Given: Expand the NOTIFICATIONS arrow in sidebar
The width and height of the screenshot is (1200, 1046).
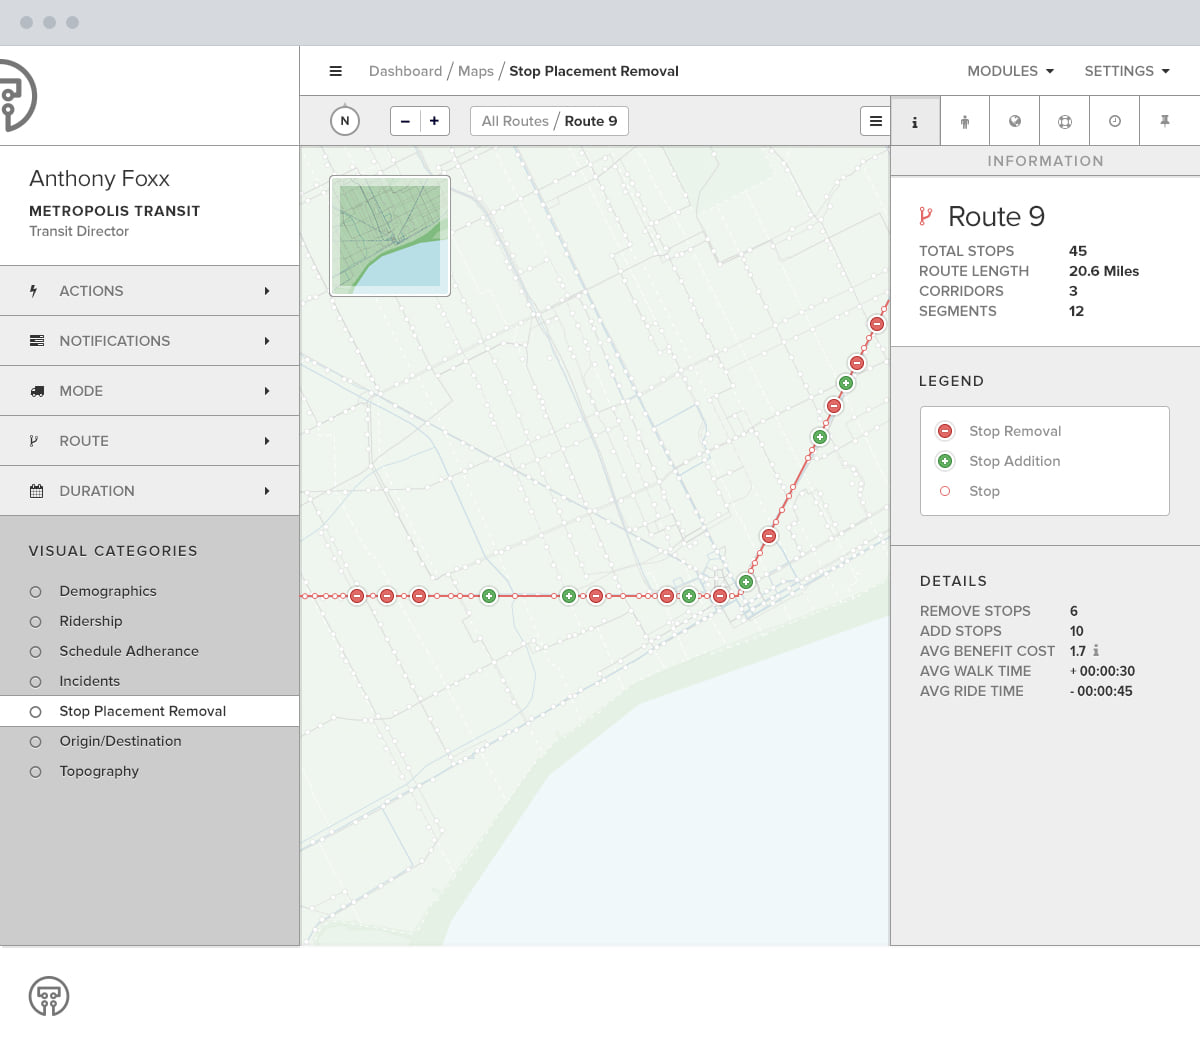Looking at the screenshot, I should point(267,341).
